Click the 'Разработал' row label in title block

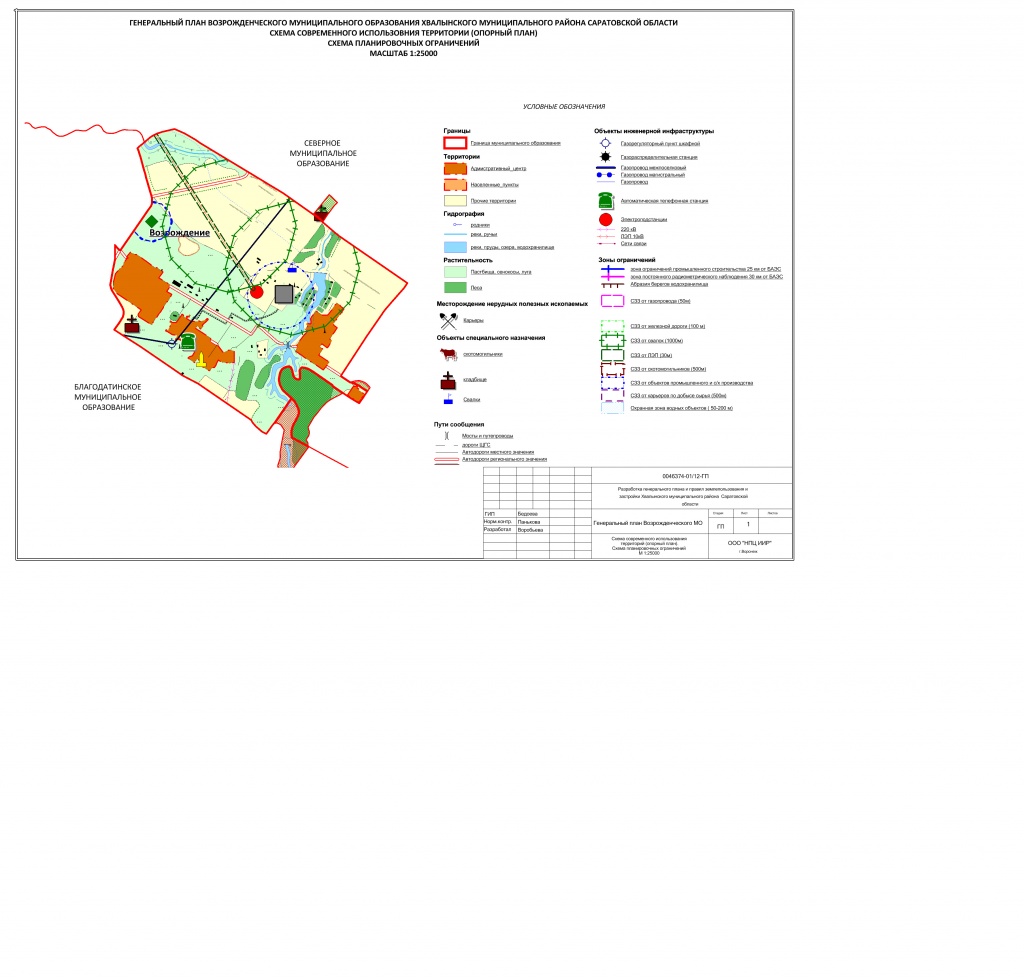pyautogui.click(x=497, y=529)
